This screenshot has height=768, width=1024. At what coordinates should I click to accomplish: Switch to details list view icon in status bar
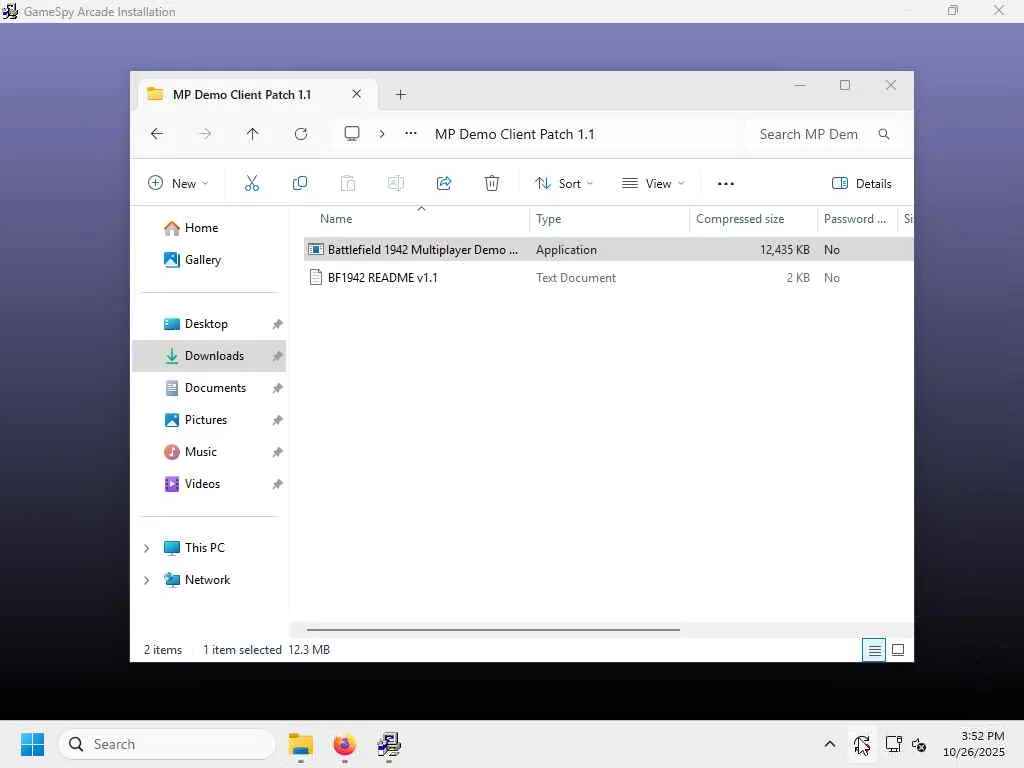click(874, 650)
